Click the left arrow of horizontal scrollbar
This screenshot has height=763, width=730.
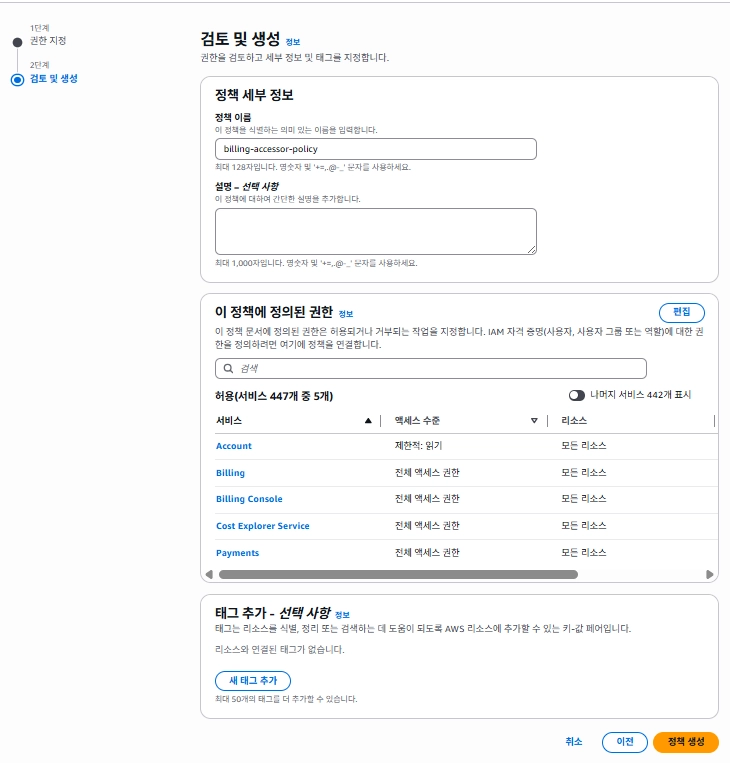tap(209, 575)
